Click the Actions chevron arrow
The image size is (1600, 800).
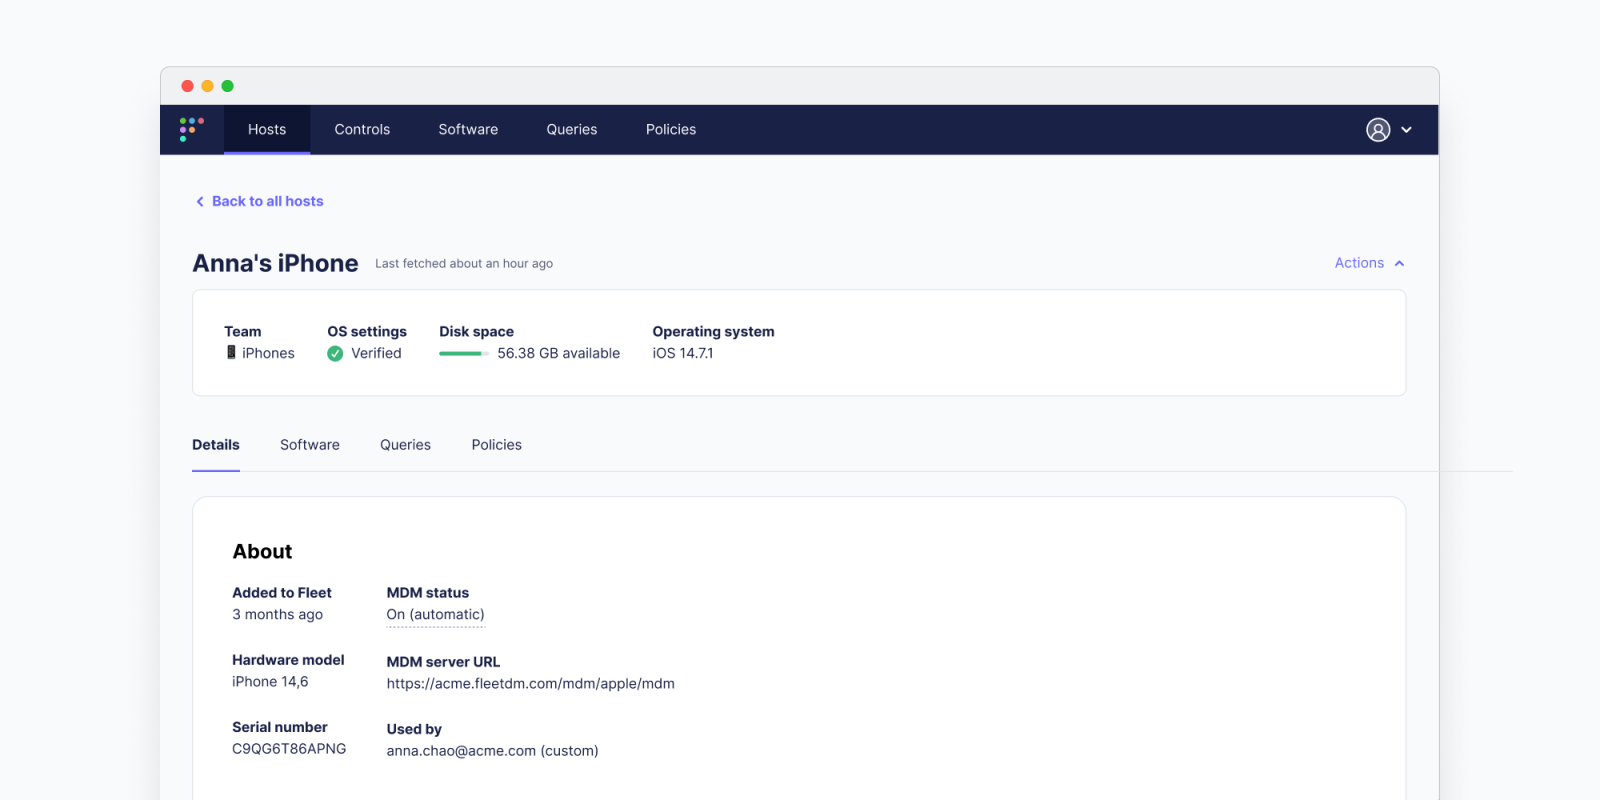click(1399, 264)
